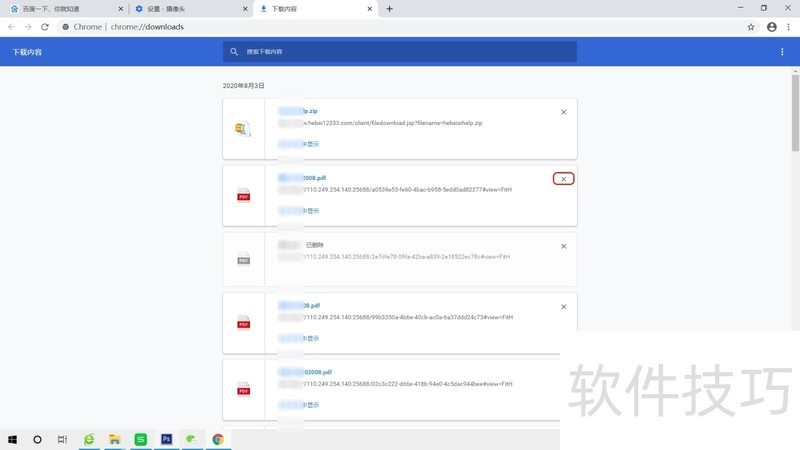Bookmark this page with the star icon
Image resolution: width=800 pixels, height=450 pixels.
pyautogui.click(x=751, y=27)
